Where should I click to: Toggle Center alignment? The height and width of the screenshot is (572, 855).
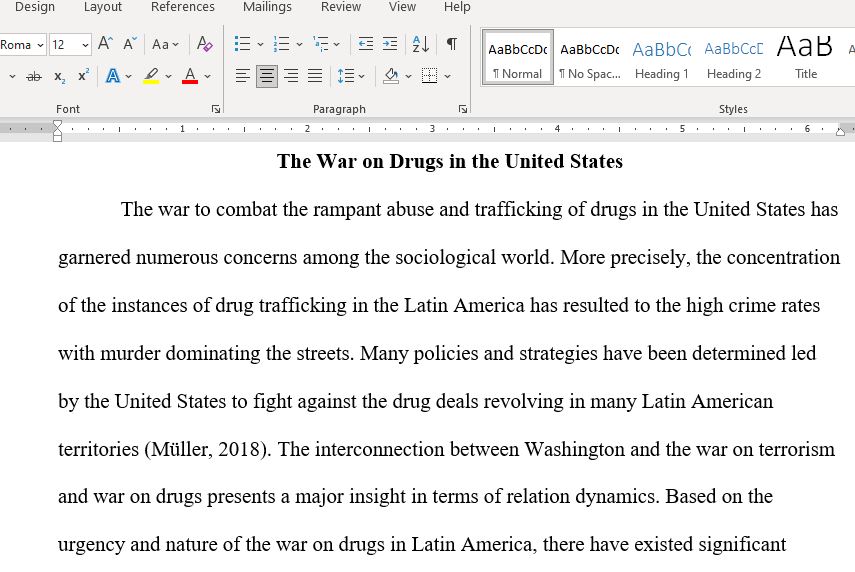(267, 76)
